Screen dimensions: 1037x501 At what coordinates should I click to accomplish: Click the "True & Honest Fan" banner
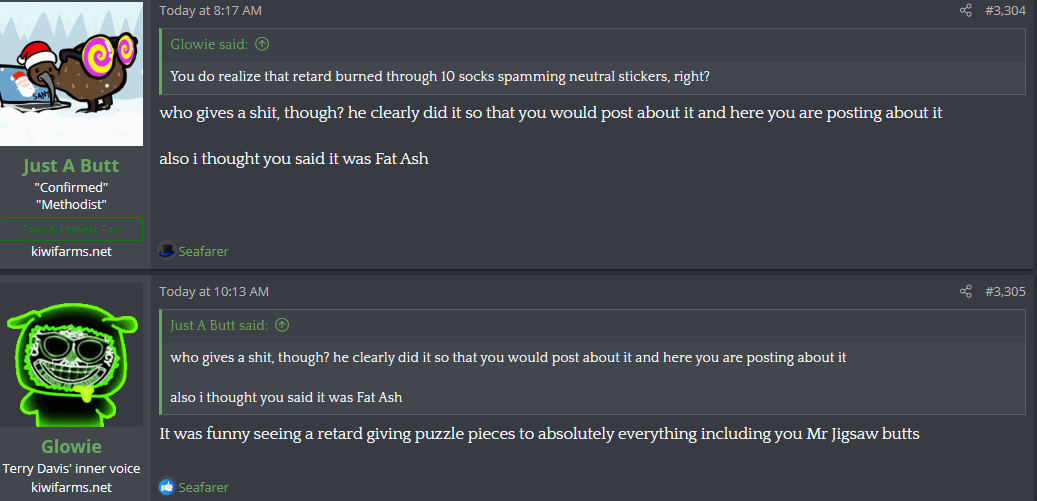click(71, 229)
